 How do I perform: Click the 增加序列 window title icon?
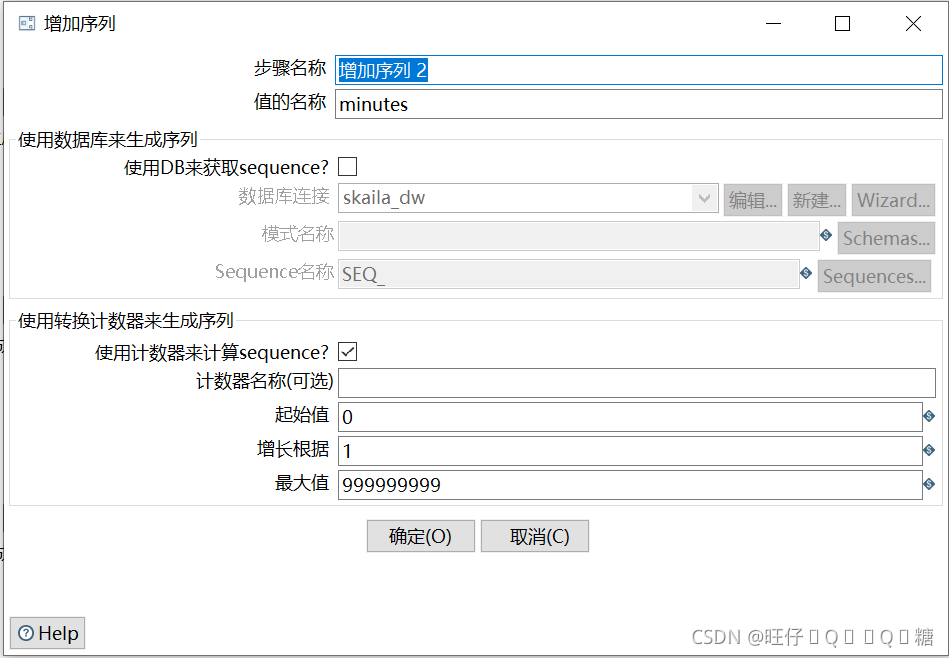(x=27, y=24)
